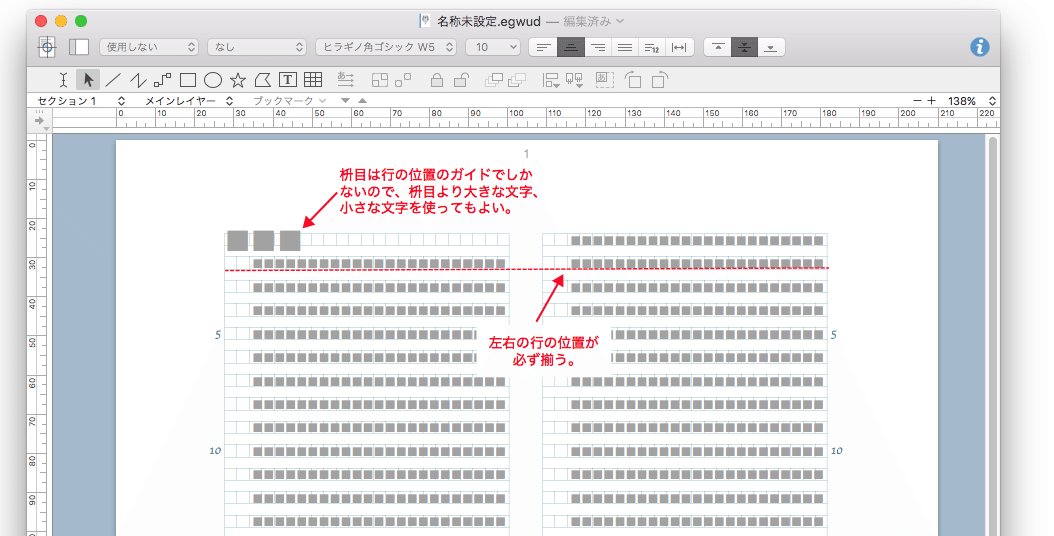This screenshot has width=1054, height=536.
Task: Toggle line-grid alignment with 12 icon
Action: click(652, 47)
